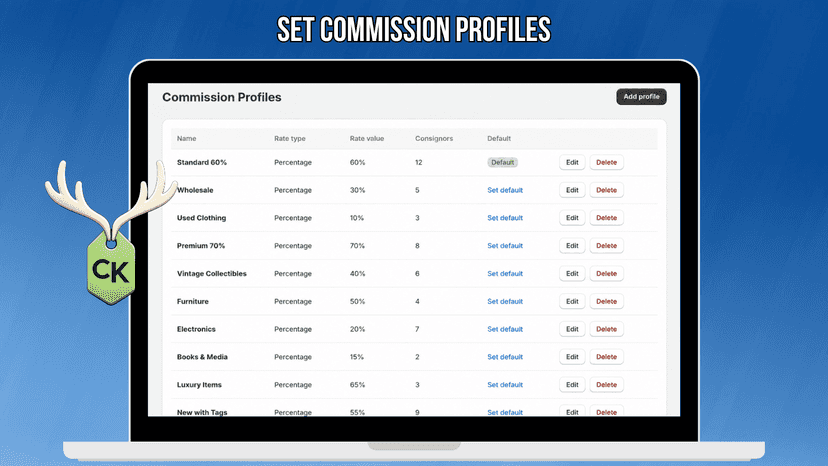Set New with Tags as default
The width and height of the screenshot is (828, 466).
505,412
